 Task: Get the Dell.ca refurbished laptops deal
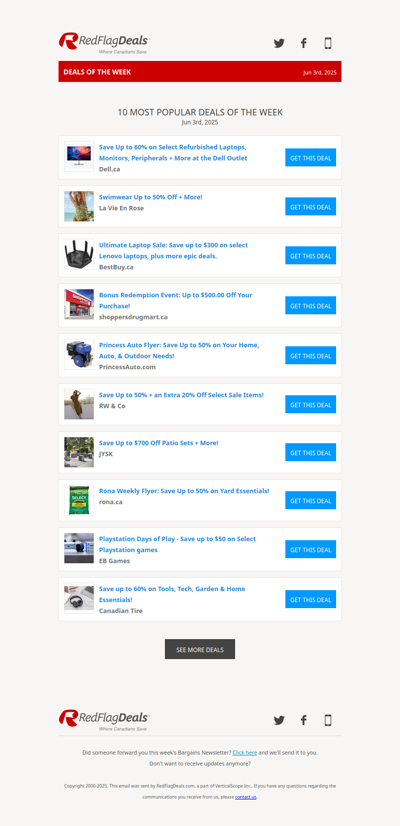pyautogui.click(x=310, y=158)
